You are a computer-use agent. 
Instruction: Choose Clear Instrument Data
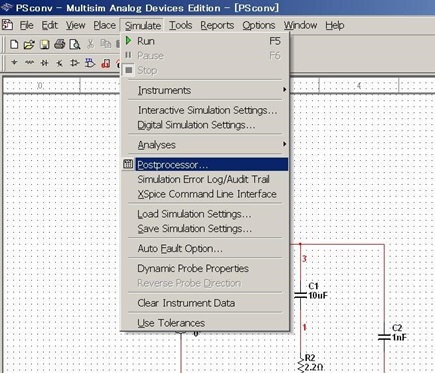pos(205,303)
